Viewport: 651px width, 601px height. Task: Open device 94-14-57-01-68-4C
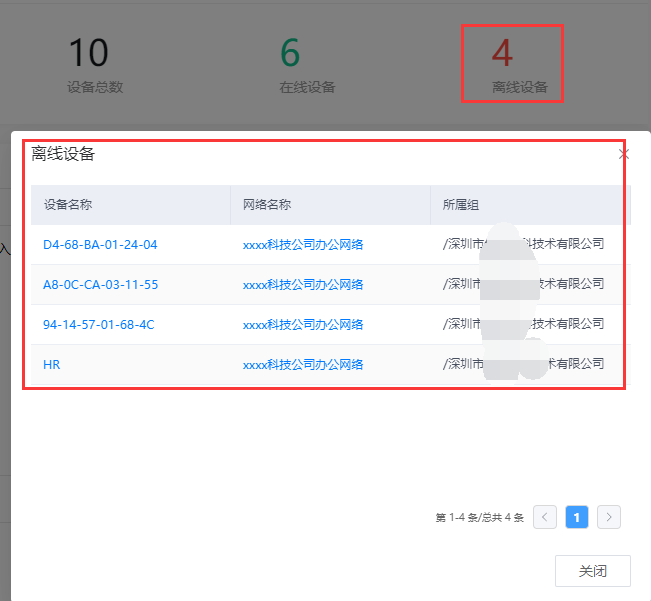pos(98,324)
